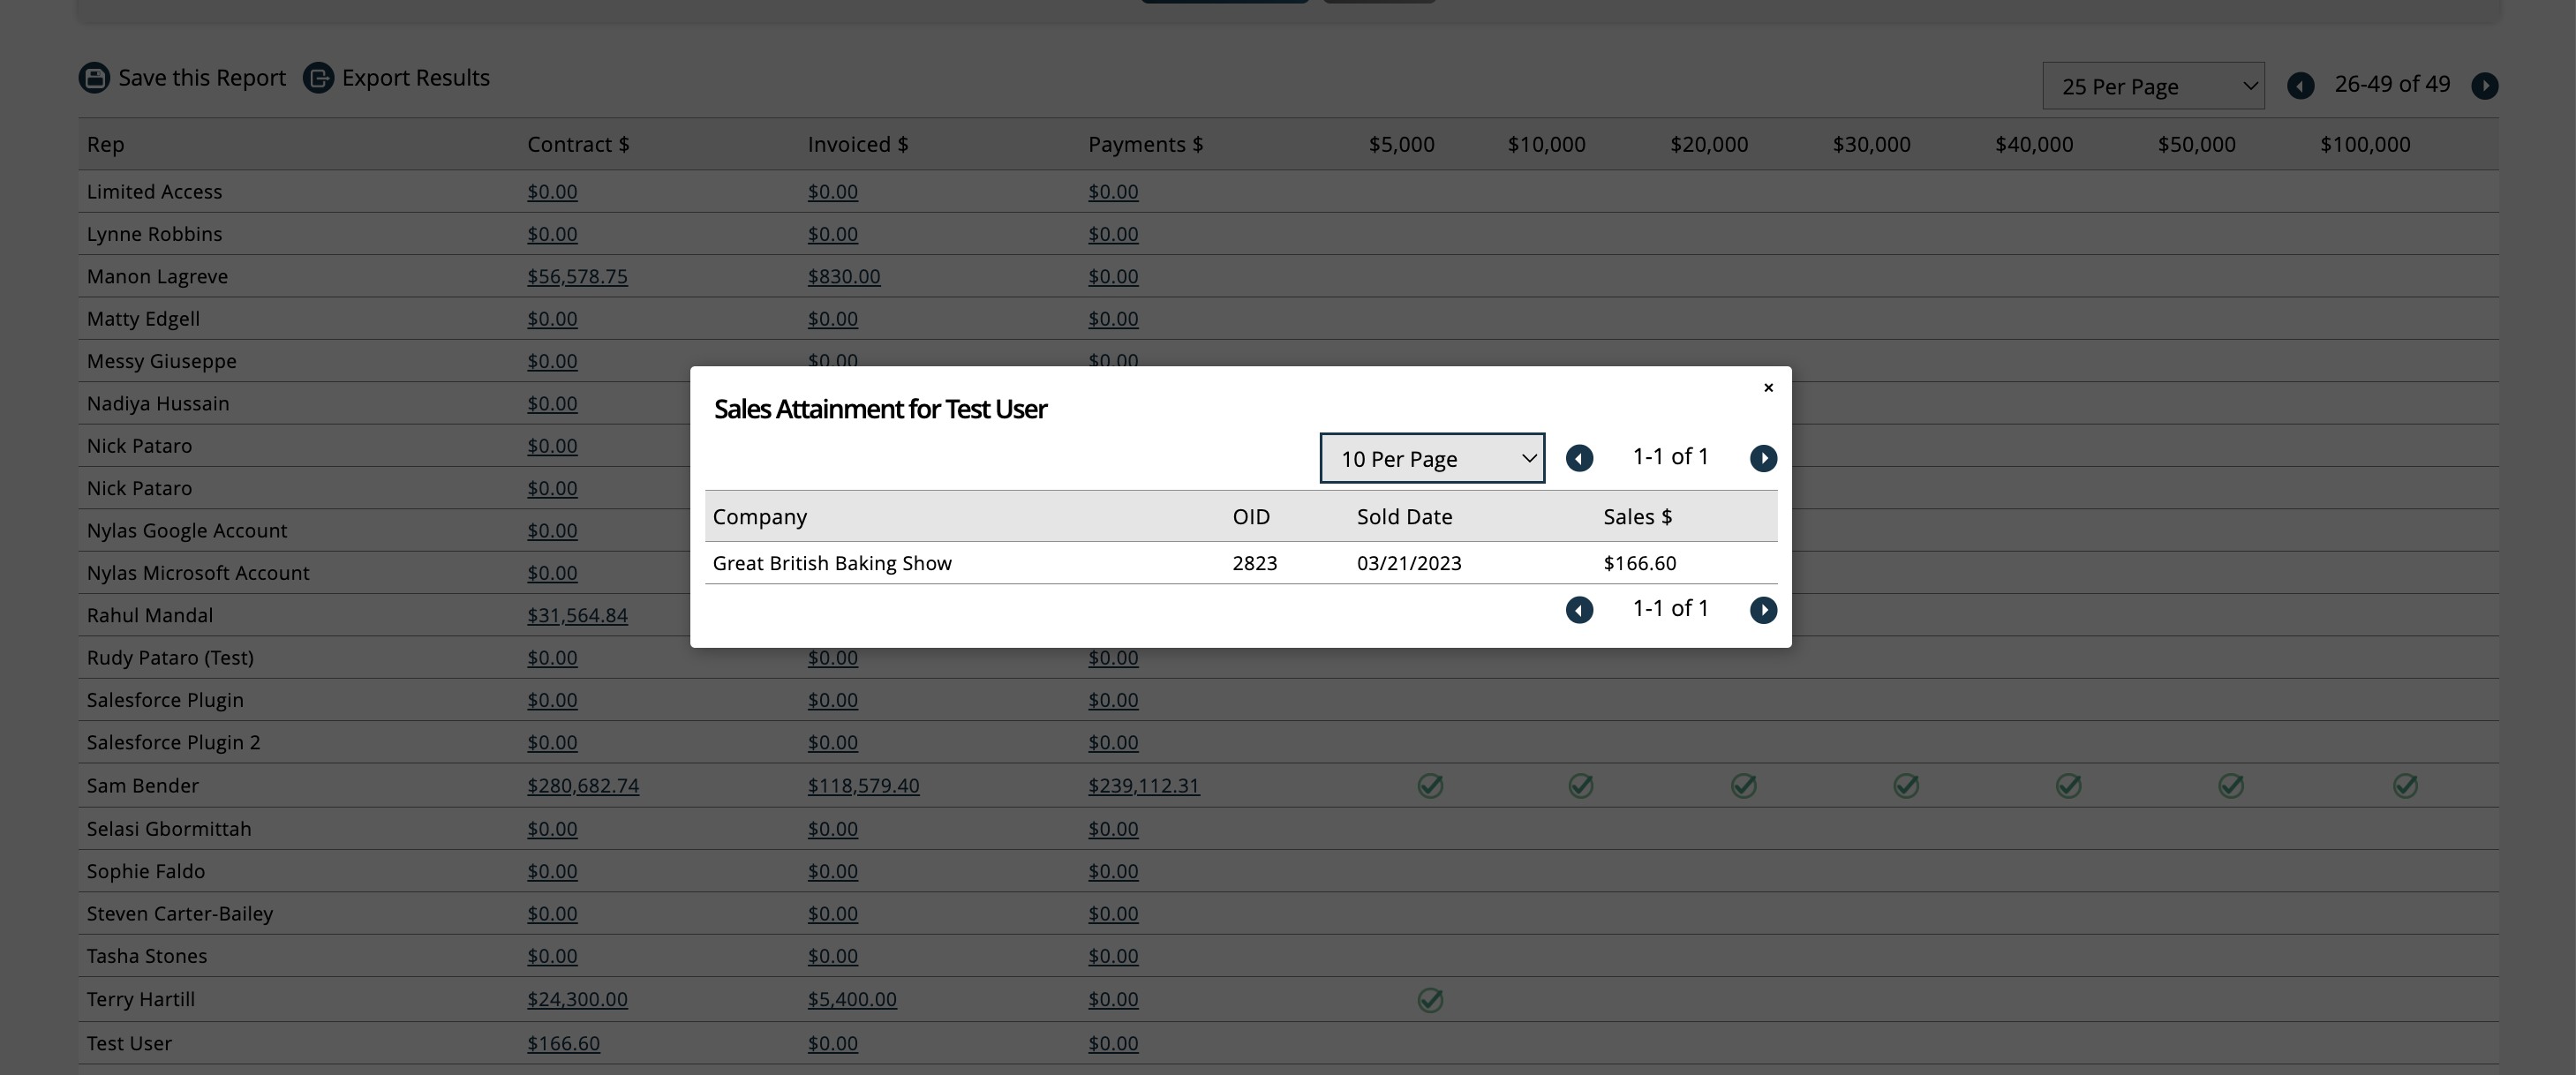Open the 10 Per Page dropdown

(x=1432, y=459)
